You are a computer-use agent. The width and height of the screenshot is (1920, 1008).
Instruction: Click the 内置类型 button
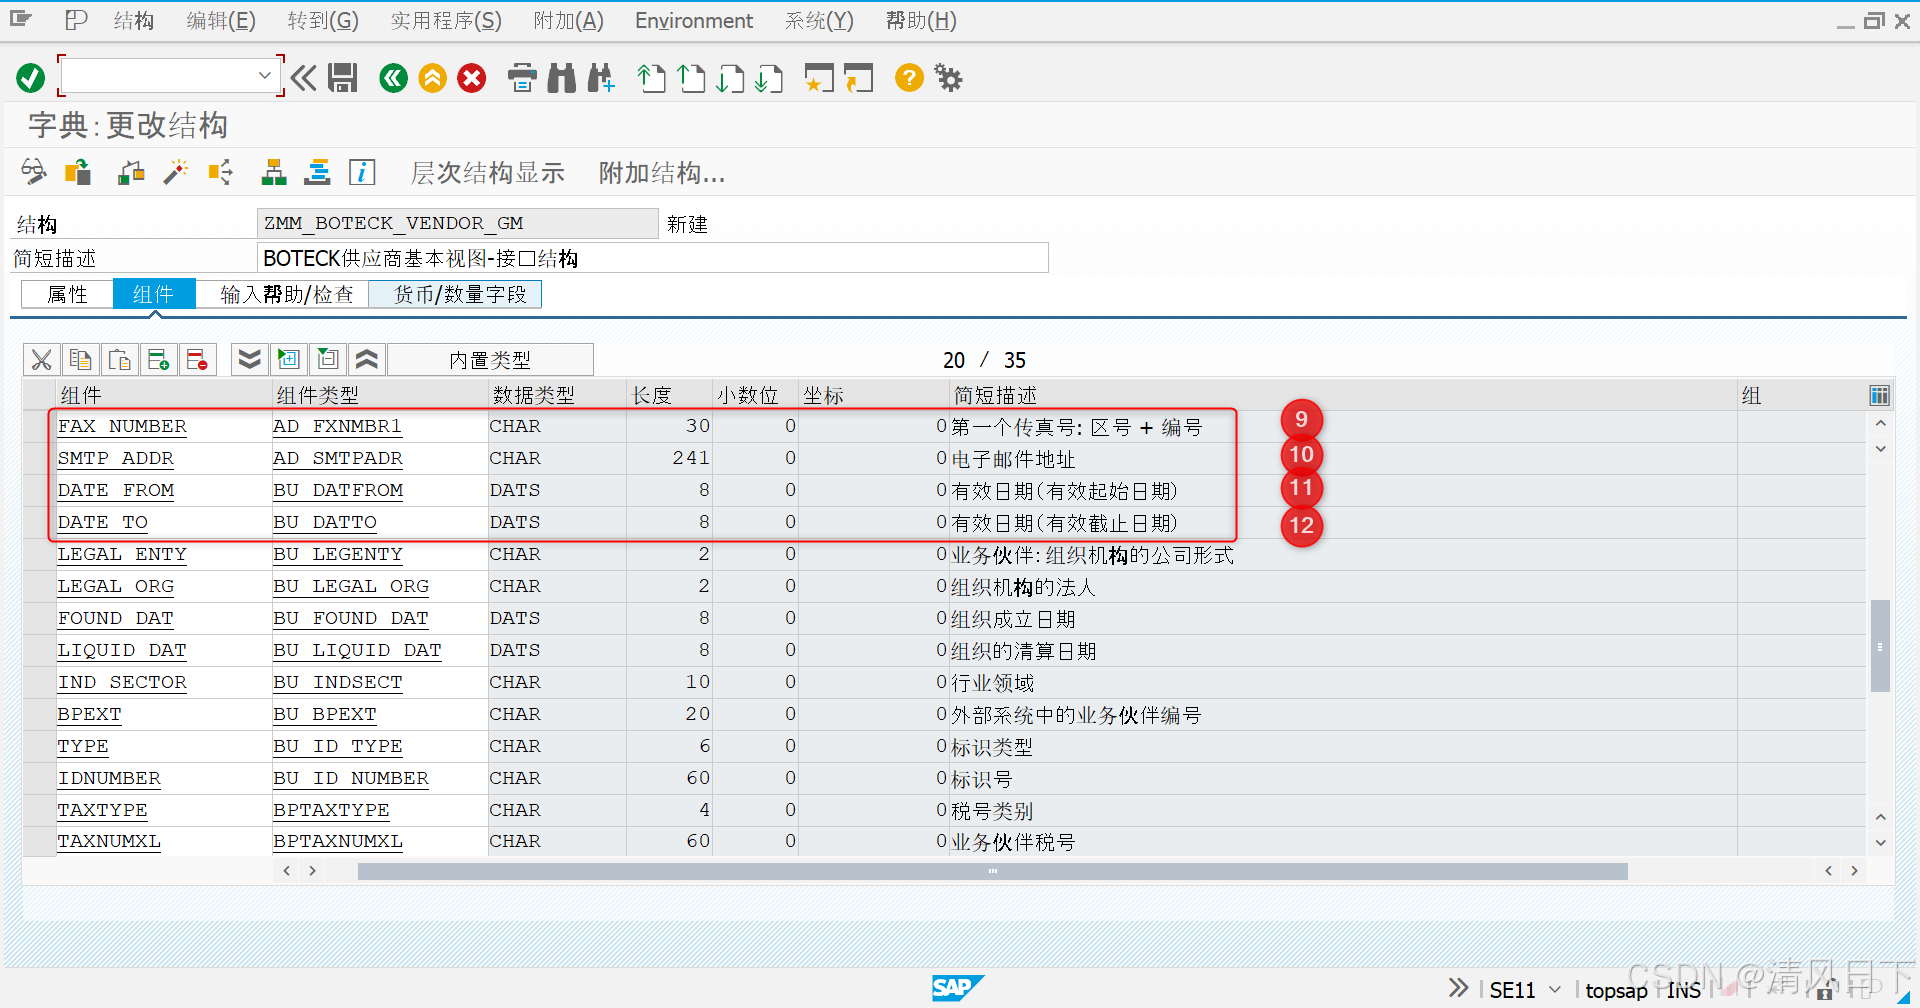tap(490, 359)
